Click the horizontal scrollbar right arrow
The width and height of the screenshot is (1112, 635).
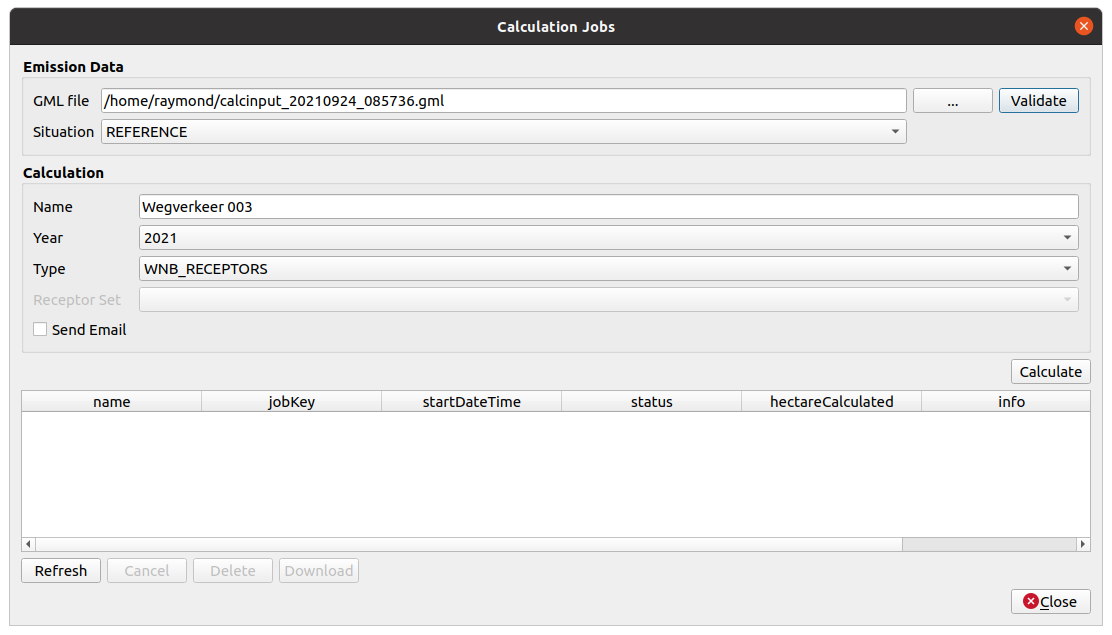[1083, 544]
